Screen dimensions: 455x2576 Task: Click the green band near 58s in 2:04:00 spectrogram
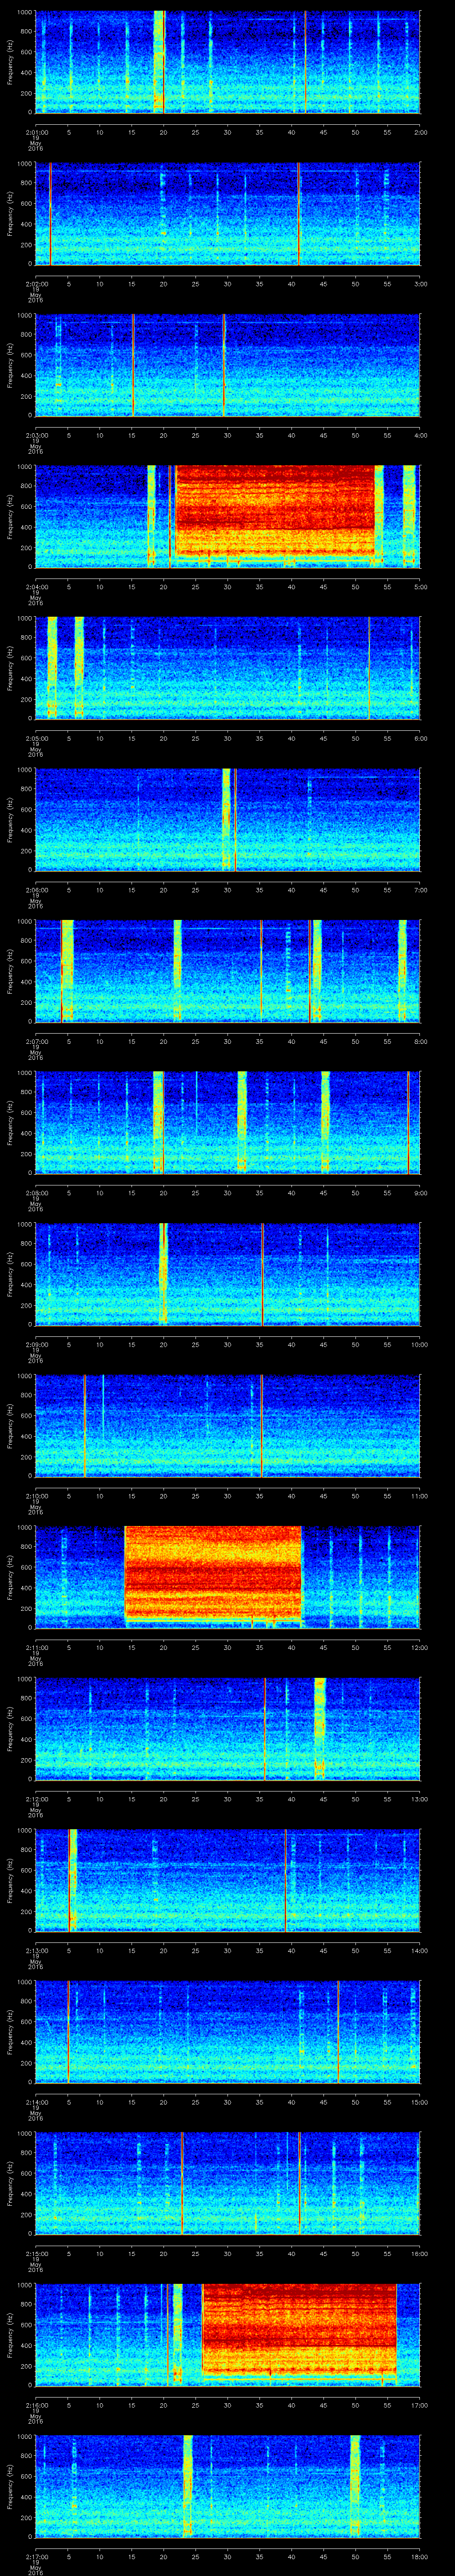(x=409, y=516)
